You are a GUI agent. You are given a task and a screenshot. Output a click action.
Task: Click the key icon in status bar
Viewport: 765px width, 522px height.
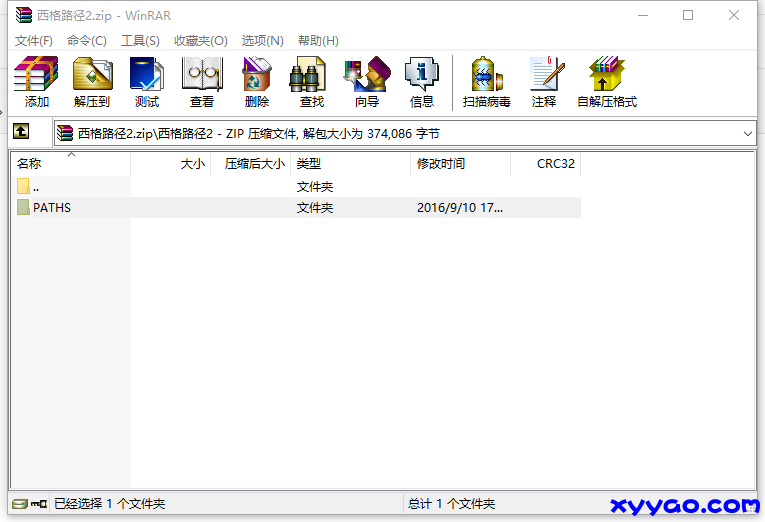(x=39, y=503)
